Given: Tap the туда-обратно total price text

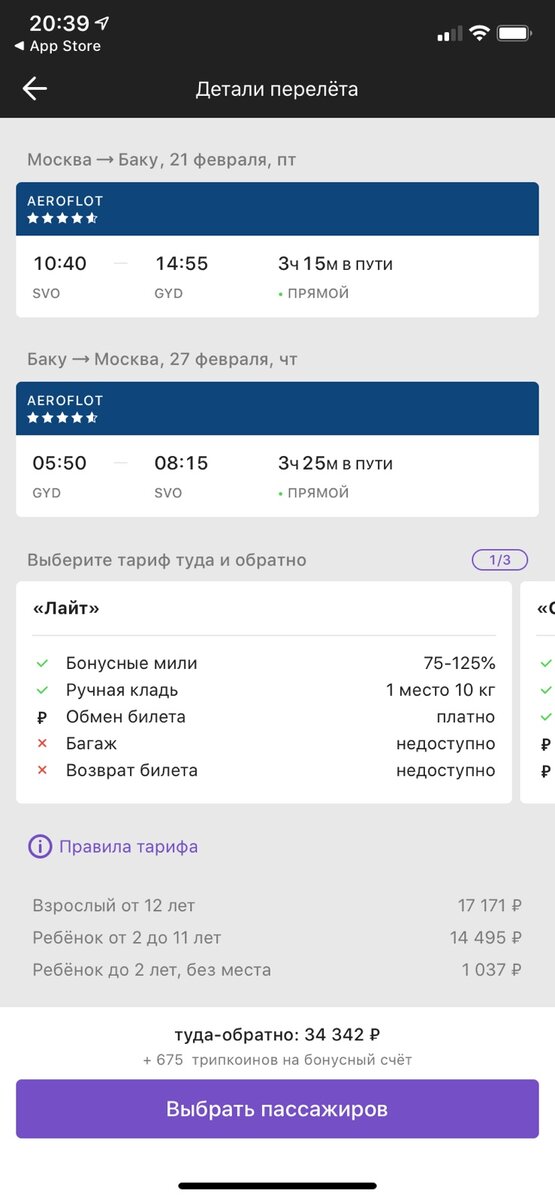Looking at the screenshot, I should pos(277,1035).
